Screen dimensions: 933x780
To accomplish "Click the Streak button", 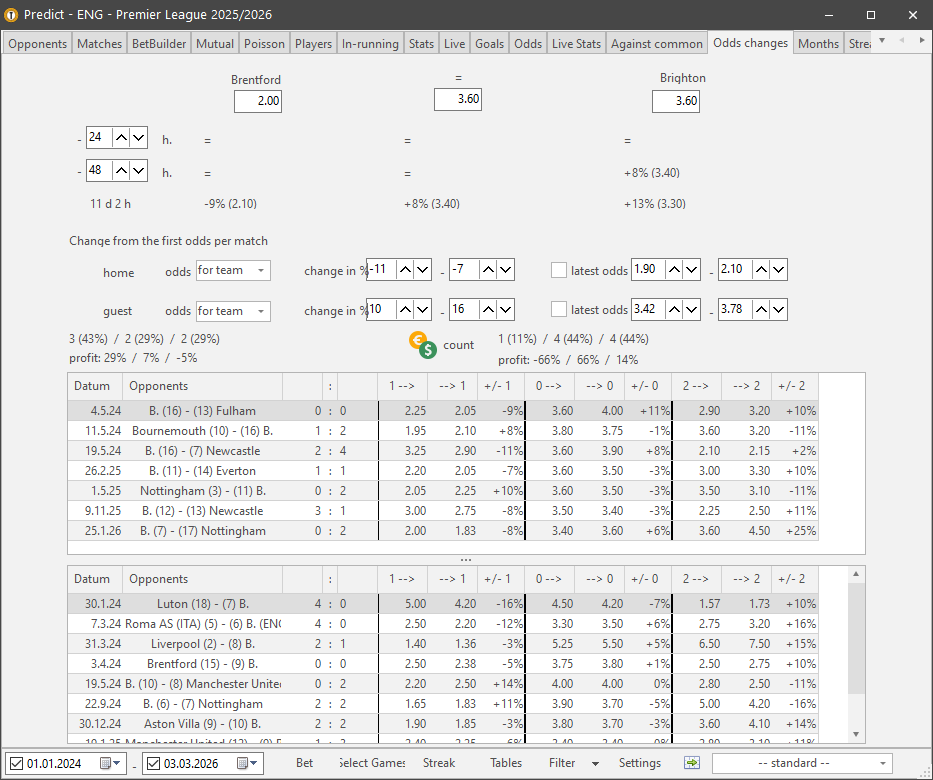I will tap(439, 762).
